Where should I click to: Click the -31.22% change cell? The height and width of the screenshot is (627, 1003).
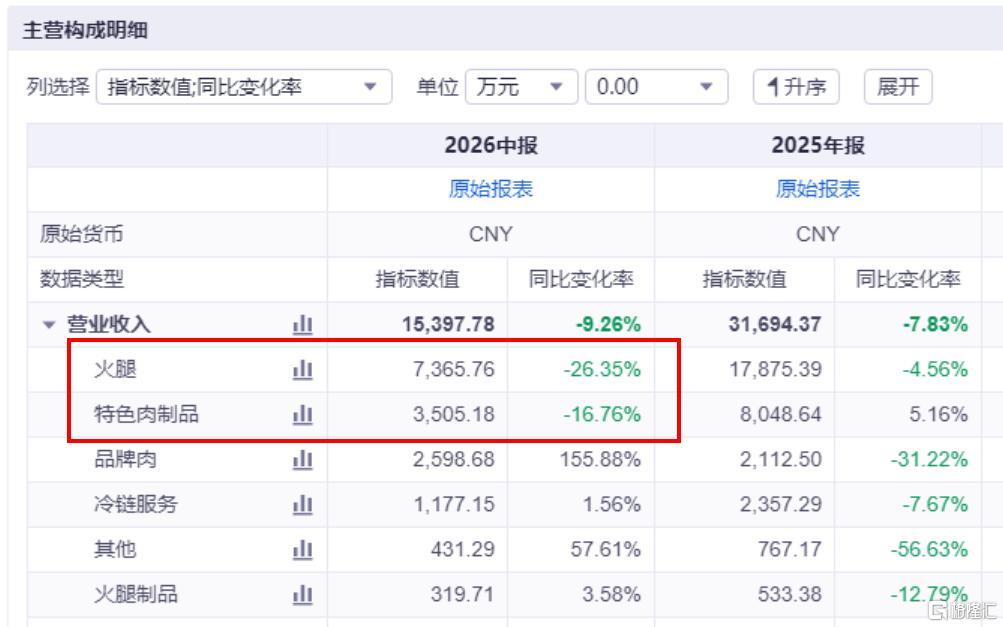(929, 459)
